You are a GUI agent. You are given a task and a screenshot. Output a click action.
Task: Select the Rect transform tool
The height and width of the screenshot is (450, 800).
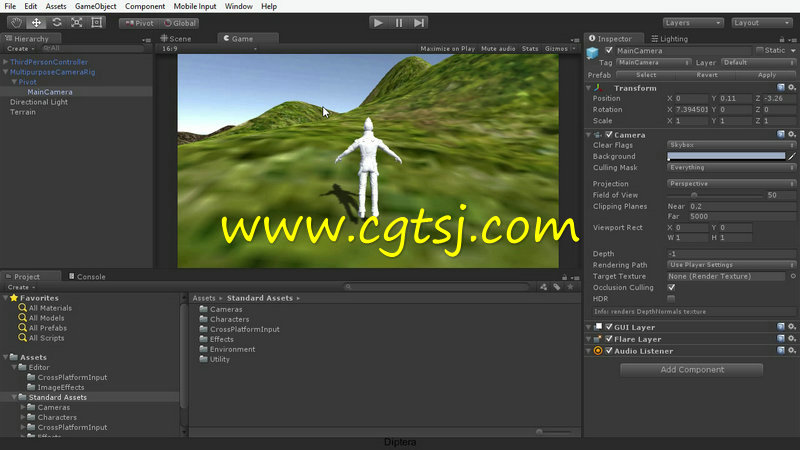96,22
